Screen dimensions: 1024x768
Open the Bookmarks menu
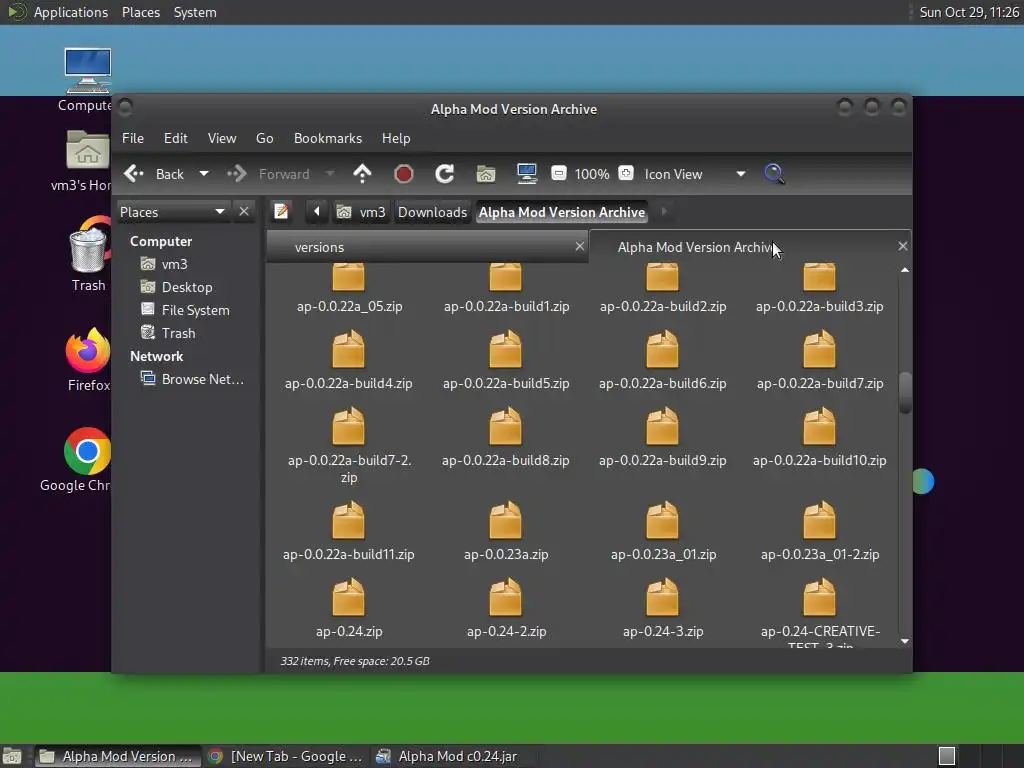[x=327, y=138]
